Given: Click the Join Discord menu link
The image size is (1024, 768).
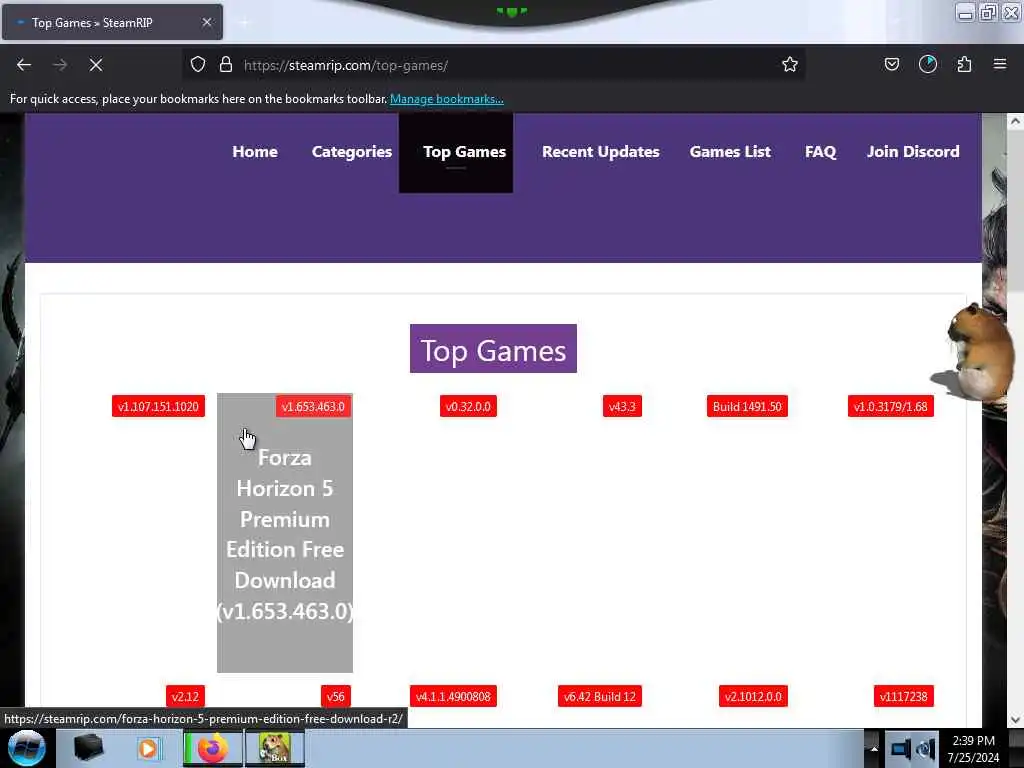Looking at the screenshot, I should [x=913, y=152].
